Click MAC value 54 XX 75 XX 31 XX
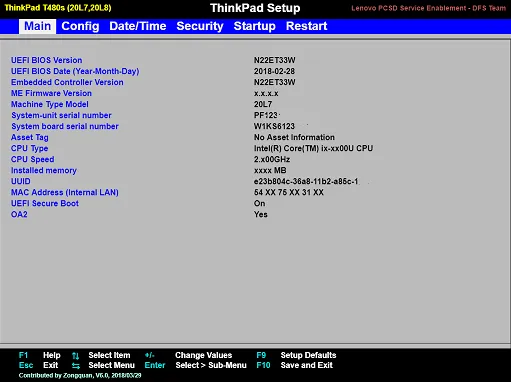Screen dimensions: 511x382 click(x=289, y=192)
